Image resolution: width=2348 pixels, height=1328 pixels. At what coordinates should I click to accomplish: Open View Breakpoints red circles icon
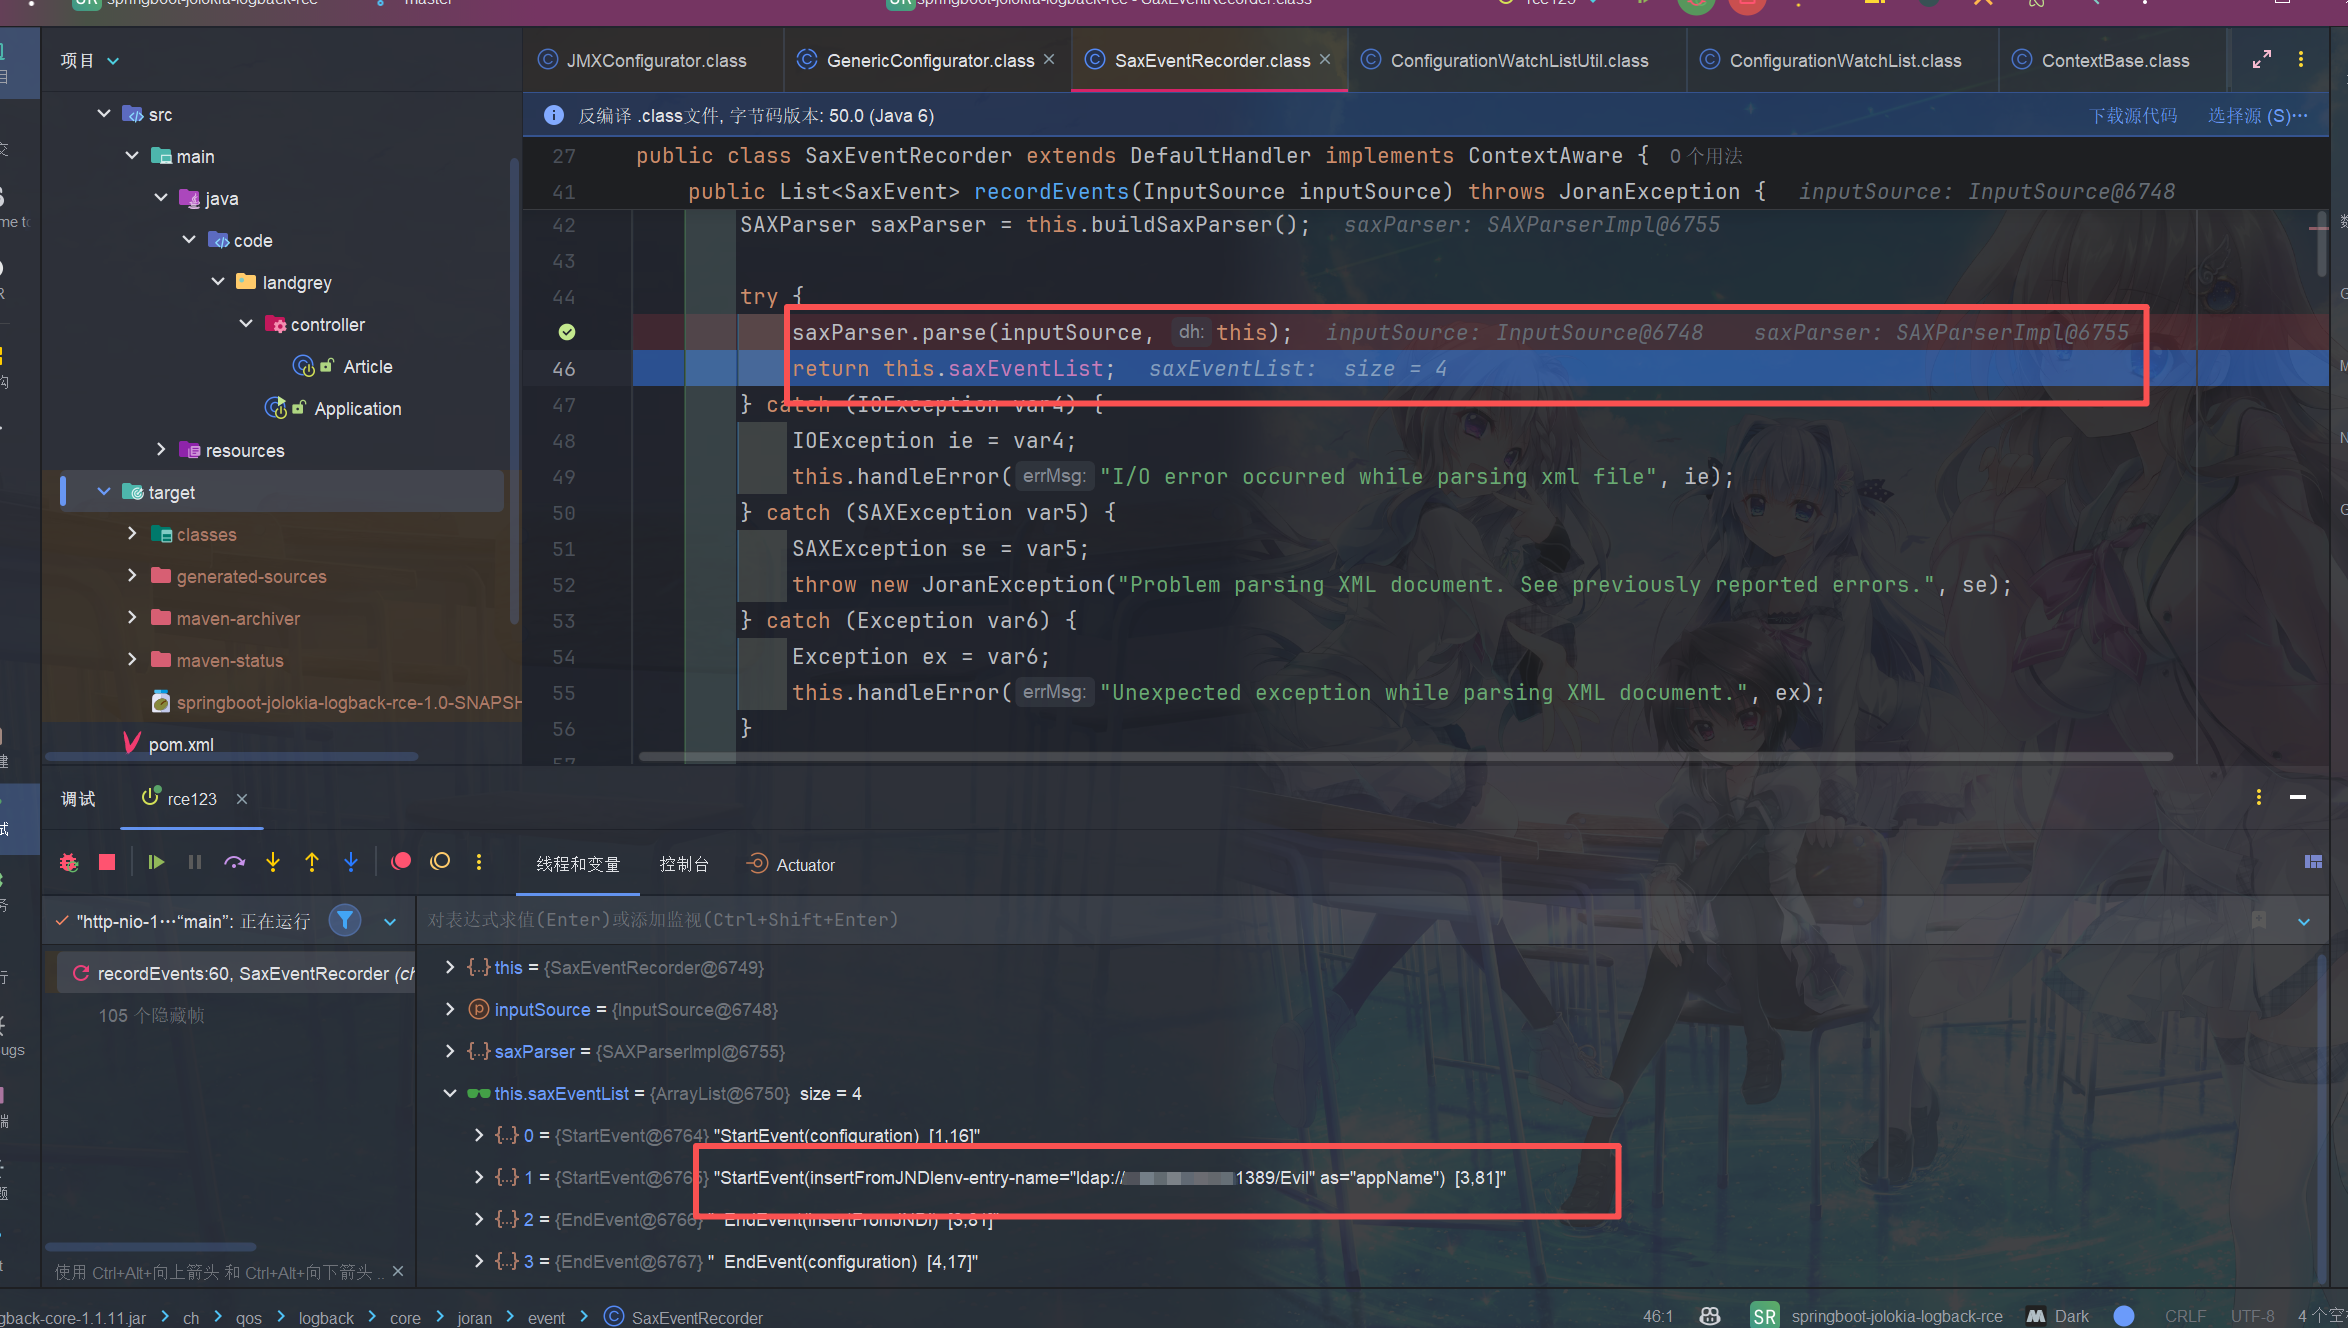pos(401,862)
